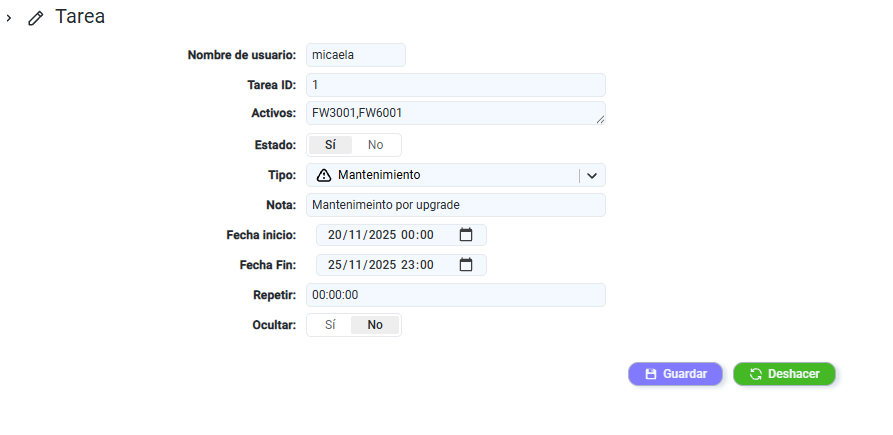Click the Repetir time field

pyautogui.click(x=456, y=295)
